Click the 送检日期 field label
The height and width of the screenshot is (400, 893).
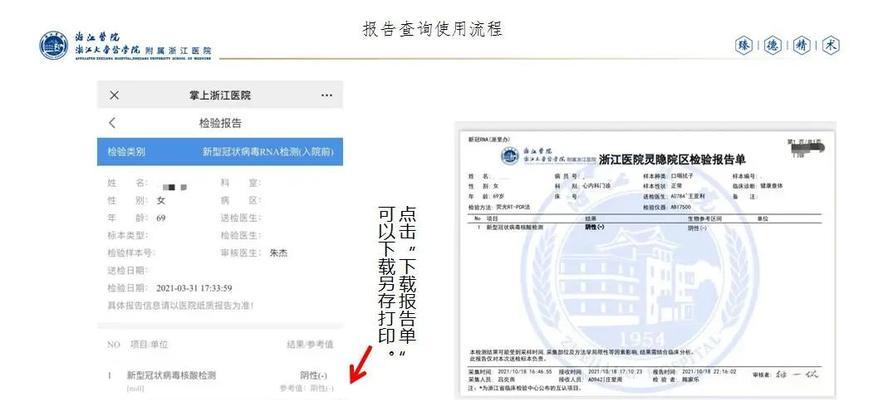click(x=128, y=271)
